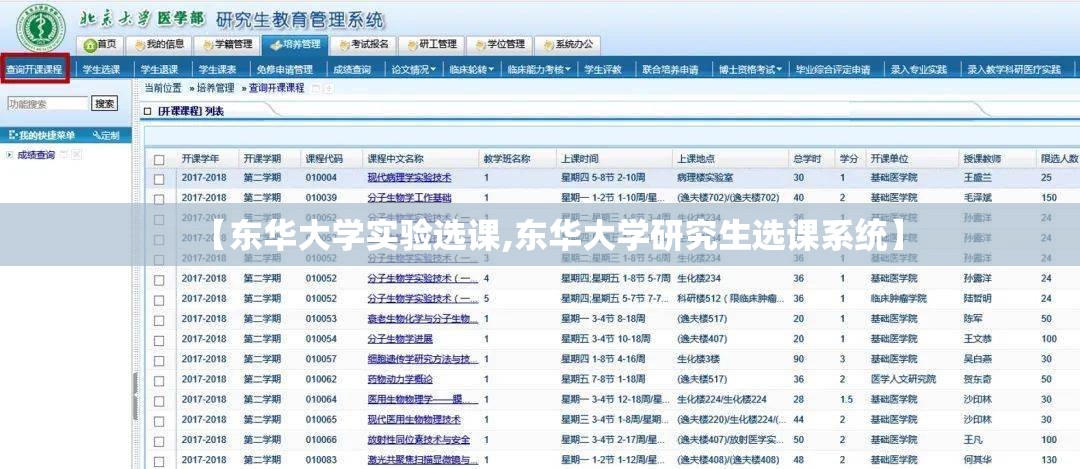Switch to the 学籍管理 tab
This screenshot has height=469, width=1080.
point(227,44)
